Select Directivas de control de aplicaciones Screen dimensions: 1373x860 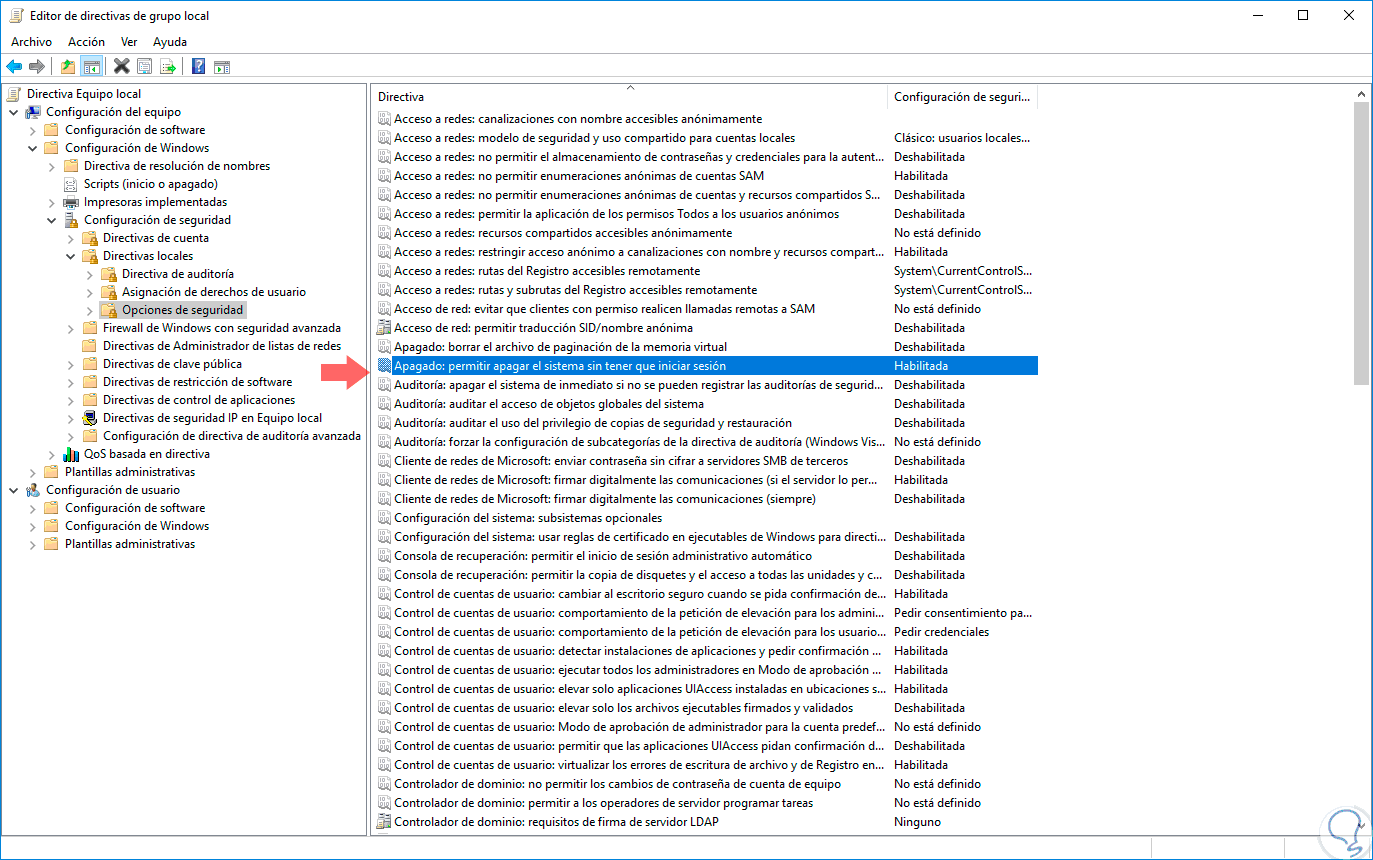(199, 400)
